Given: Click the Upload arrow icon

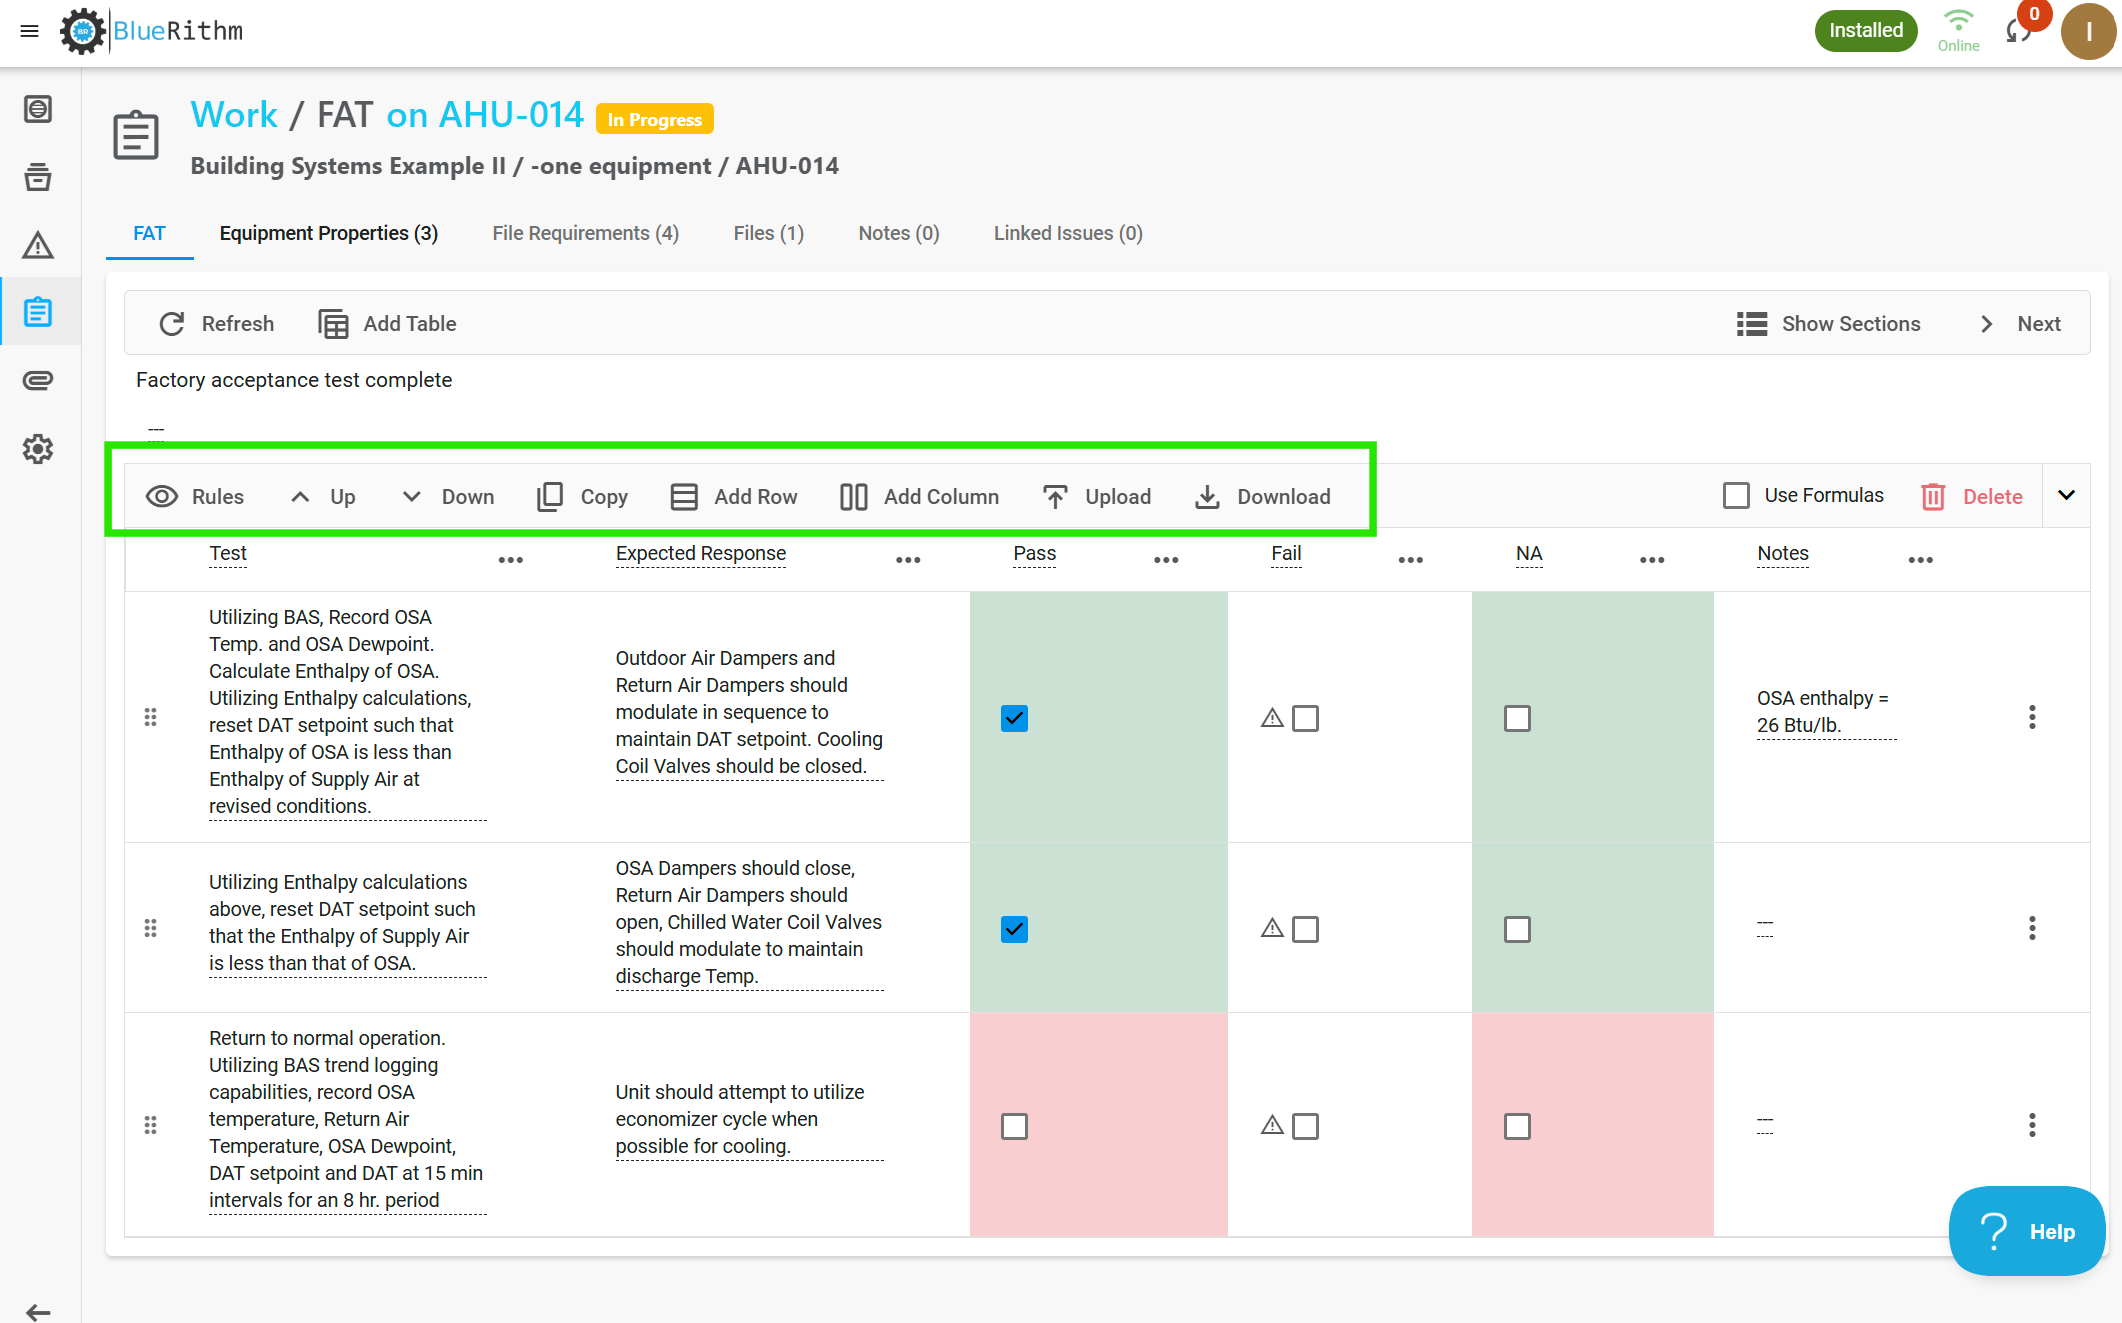Looking at the screenshot, I should pos(1055,497).
